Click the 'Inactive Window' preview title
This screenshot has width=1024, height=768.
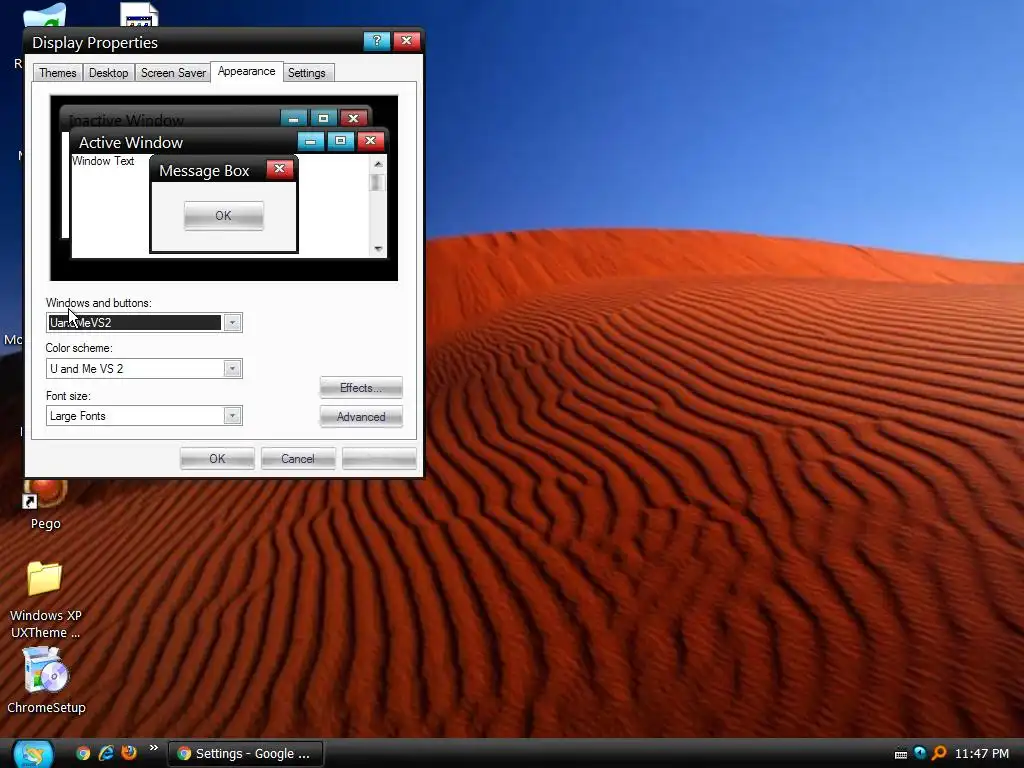click(x=126, y=120)
